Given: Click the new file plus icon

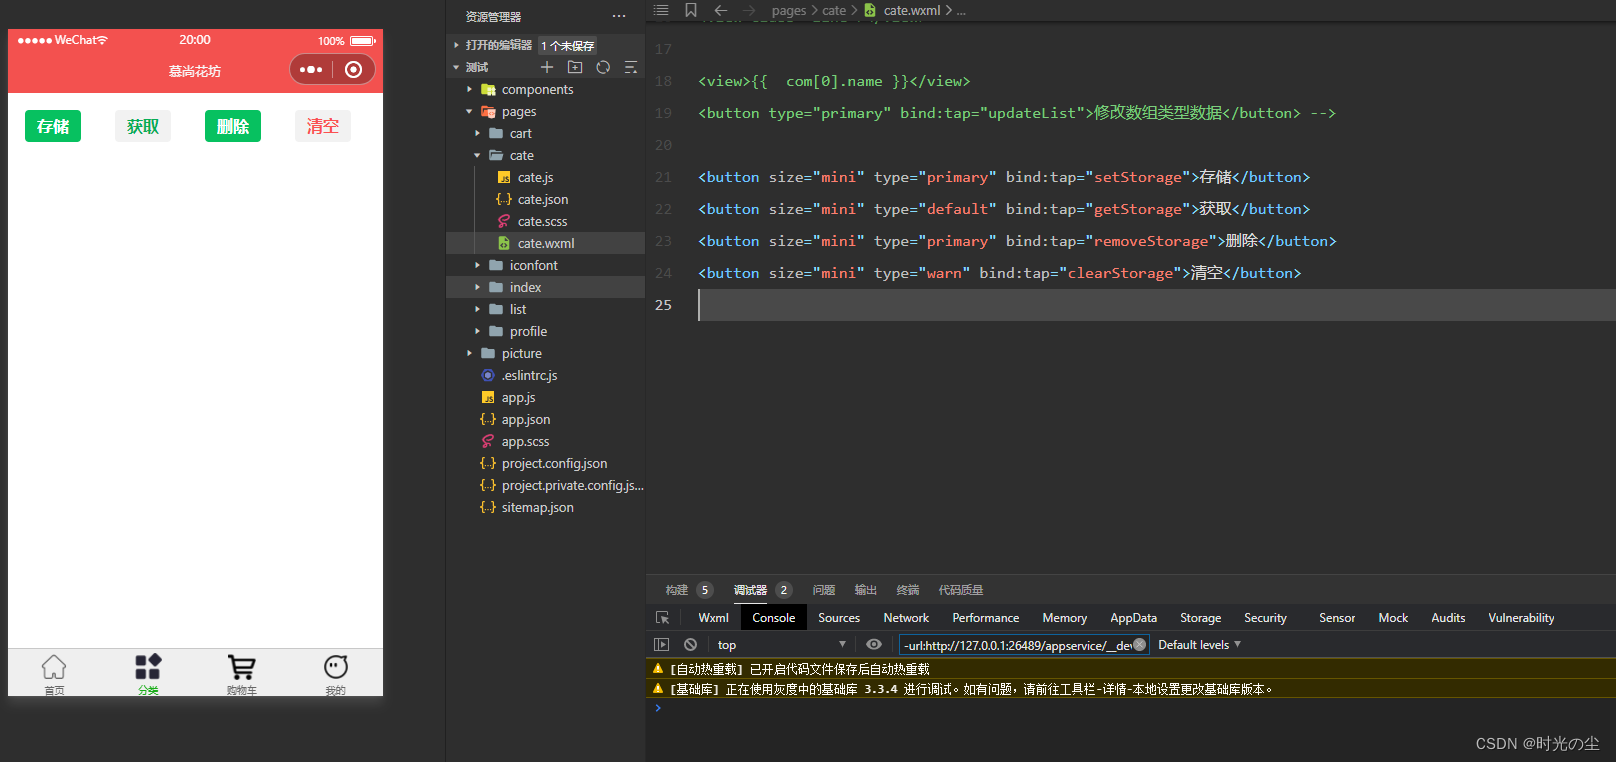Looking at the screenshot, I should [547, 67].
